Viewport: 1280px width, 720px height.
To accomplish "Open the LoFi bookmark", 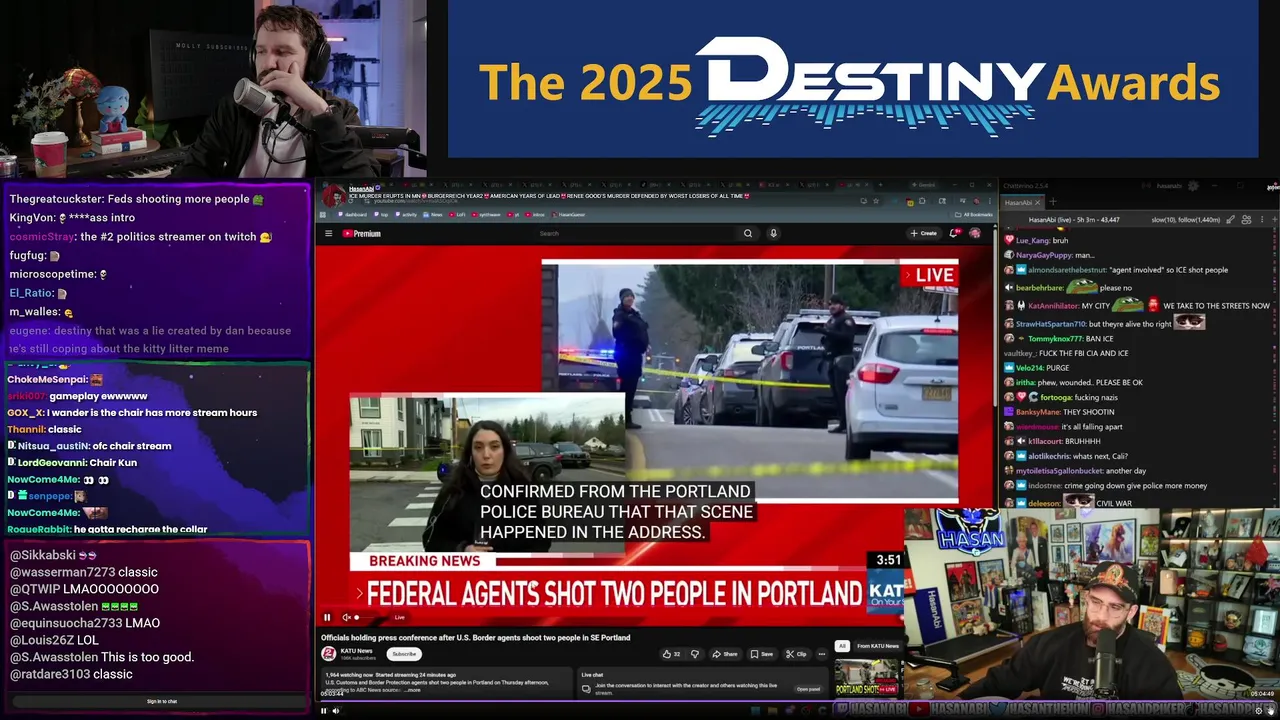I will coord(458,214).
